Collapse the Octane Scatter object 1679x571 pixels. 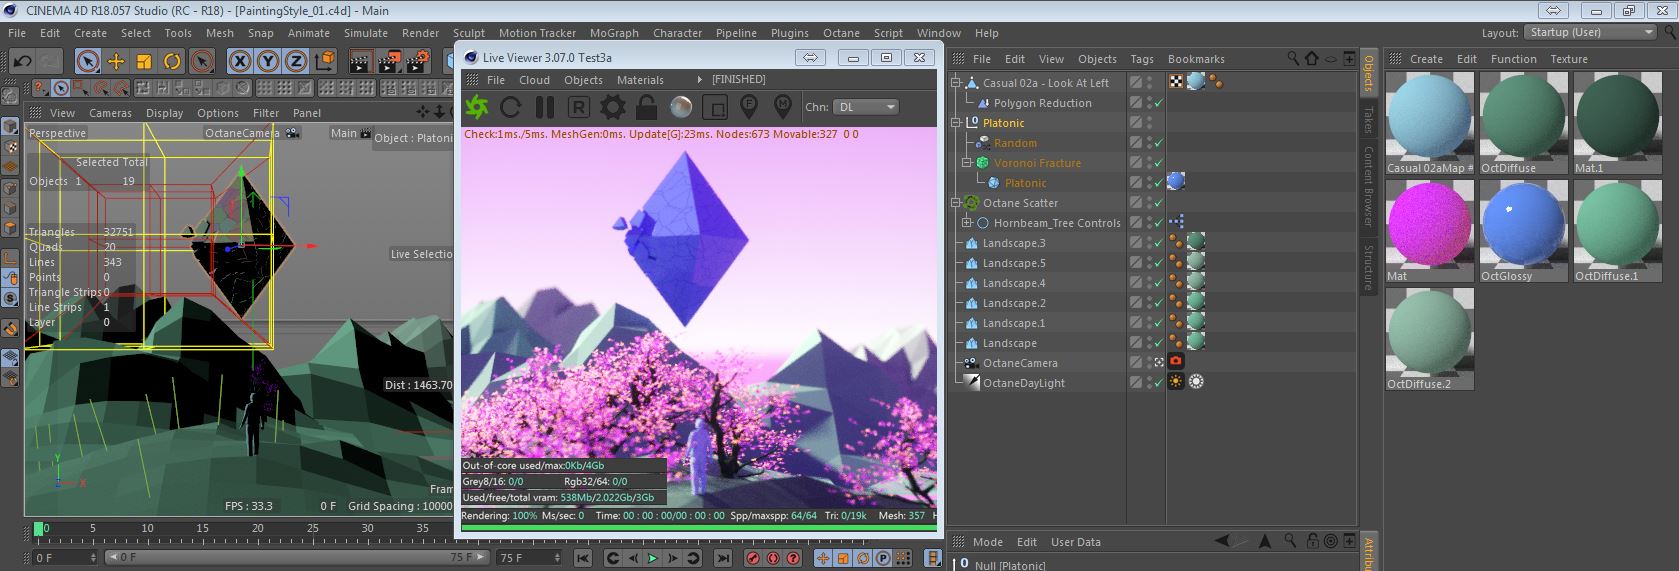pos(956,203)
